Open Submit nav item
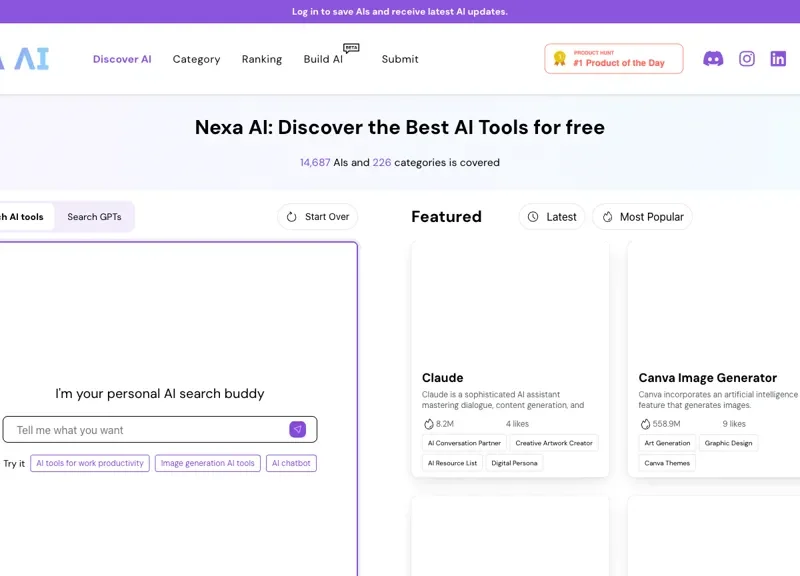 (400, 59)
